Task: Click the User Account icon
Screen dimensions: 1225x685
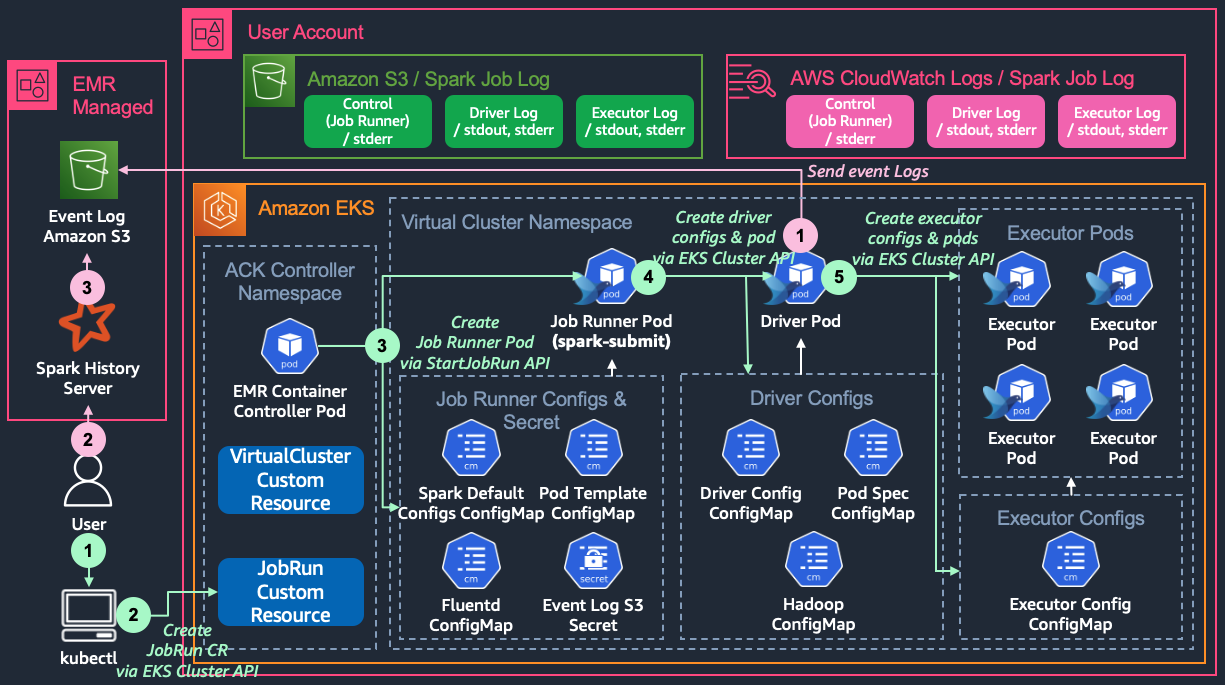Action: (x=208, y=32)
